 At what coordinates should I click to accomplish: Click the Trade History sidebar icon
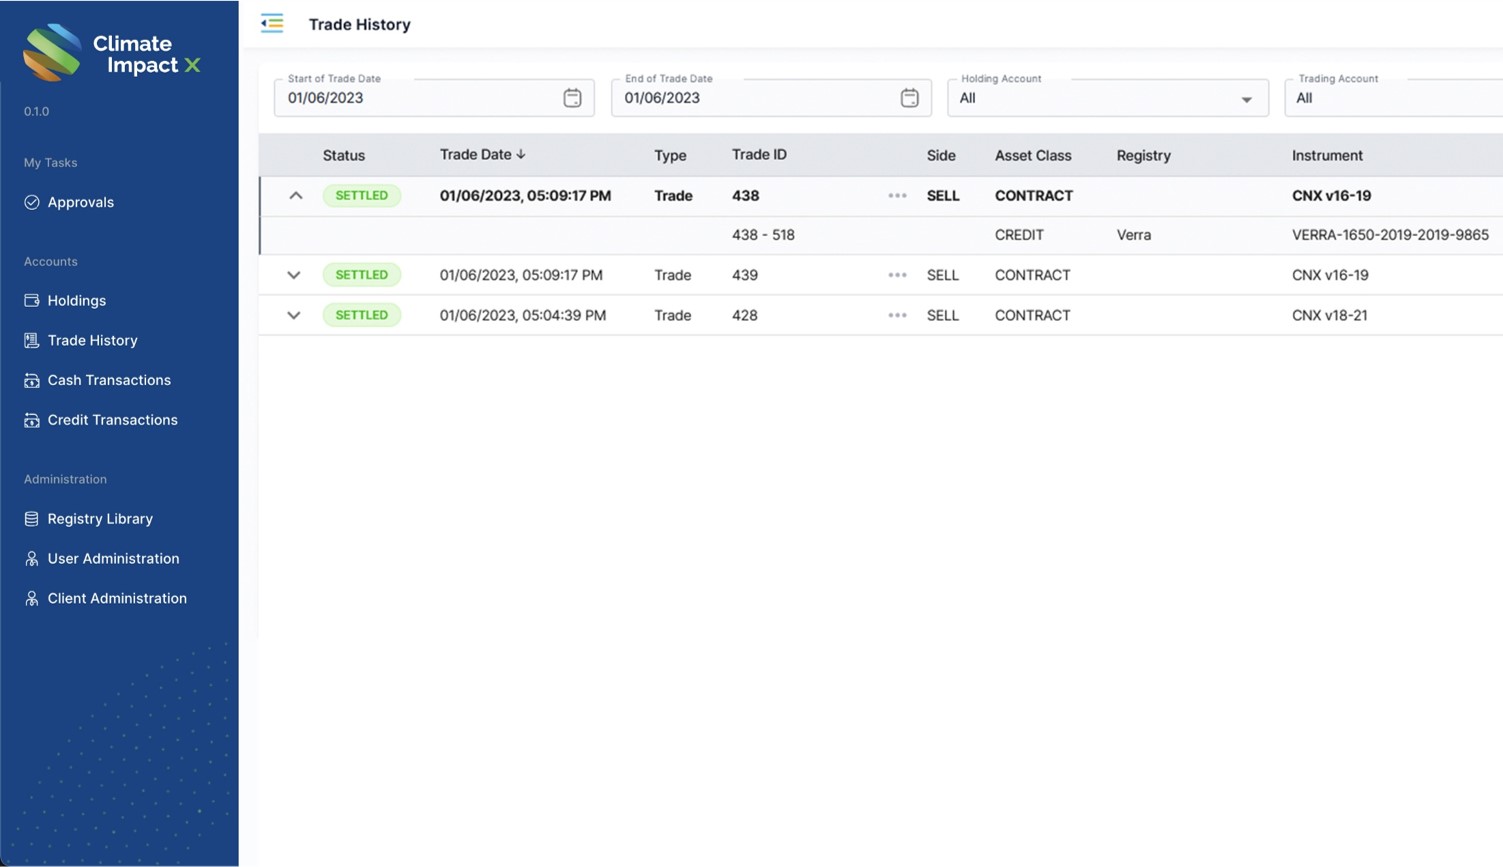click(x=32, y=340)
